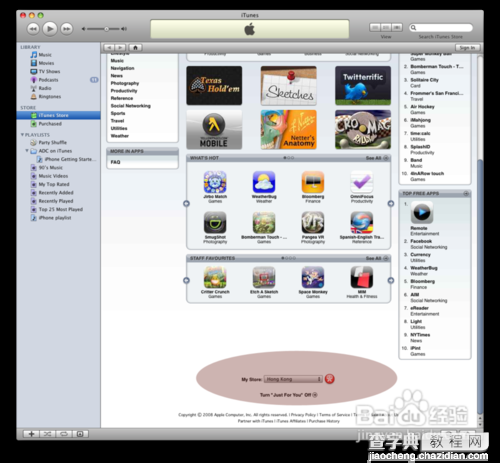The width and height of the screenshot is (500, 463).
Task: Select the Utilities category
Action: (x=119, y=128)
